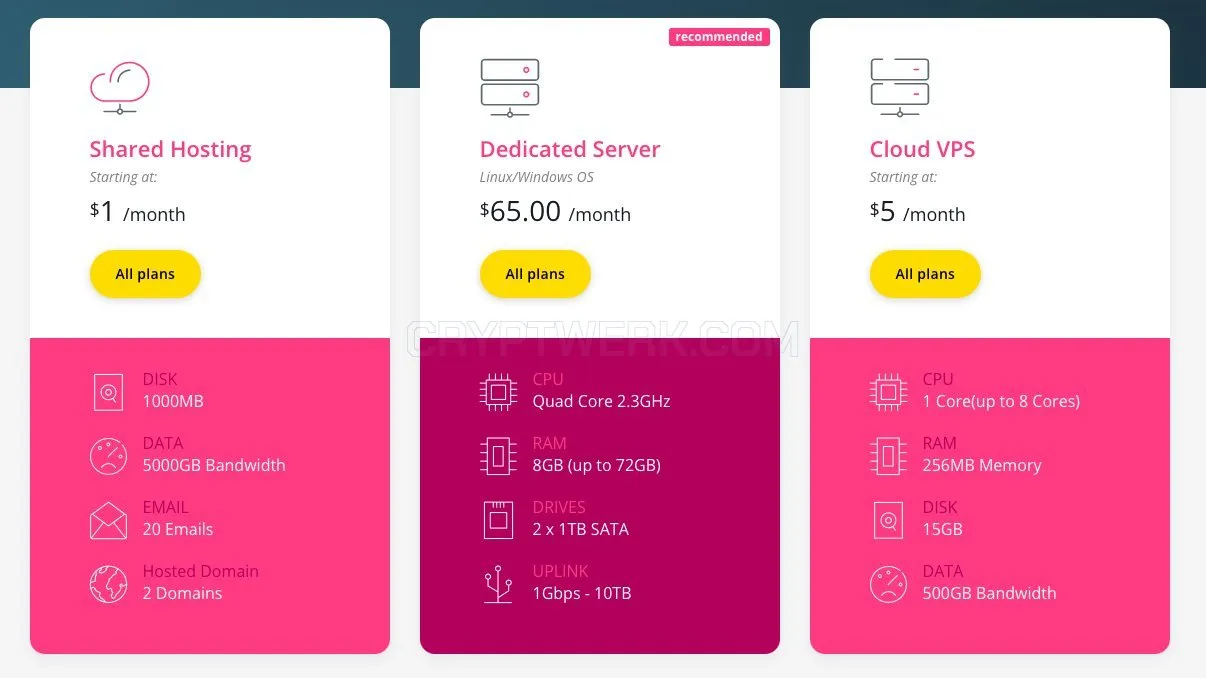Click the recommended badge on Dedicated Server

click(719, 37)
